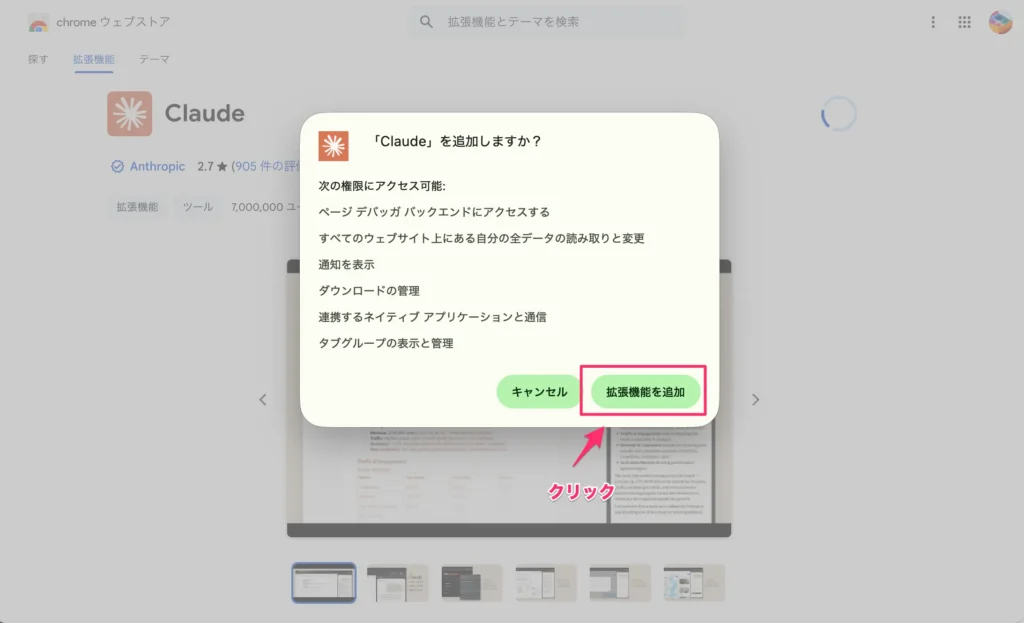The image size is (1024, 623).
Task: Click the Claude extension title text
Action: click(x=204, y=113)
